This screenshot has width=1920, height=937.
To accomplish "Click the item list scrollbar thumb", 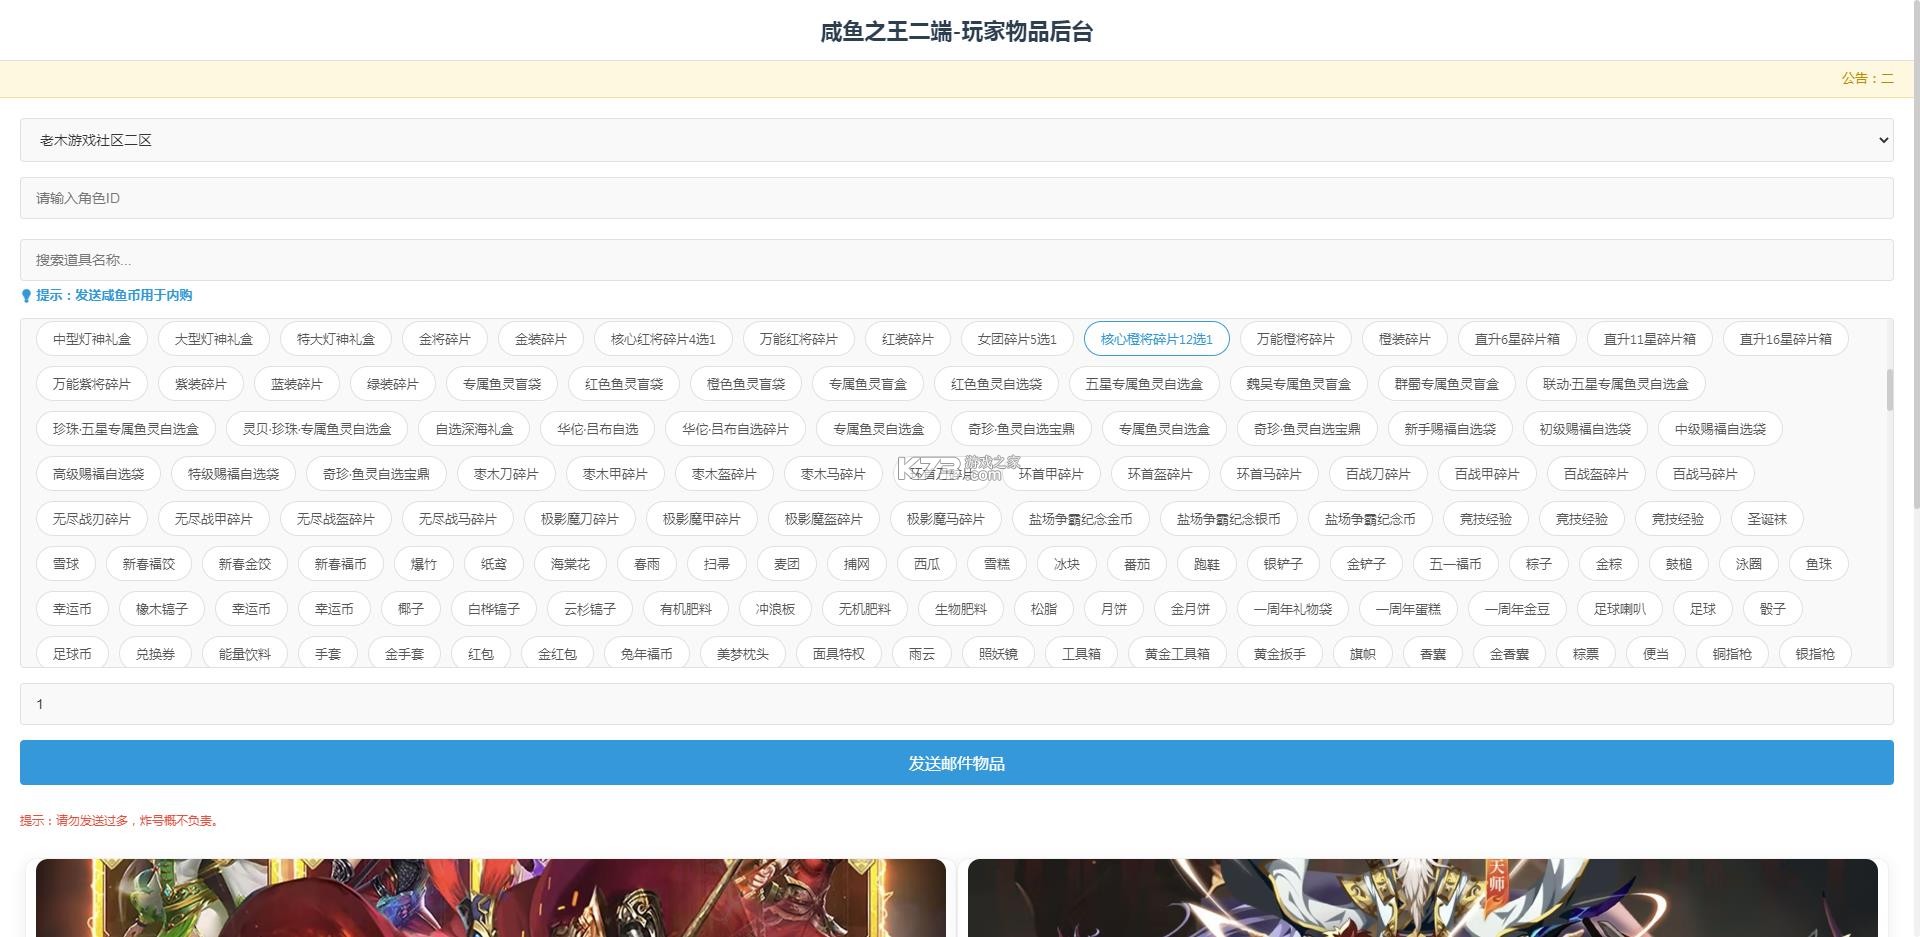I will pyautogui.click(x=1889, y=390).
